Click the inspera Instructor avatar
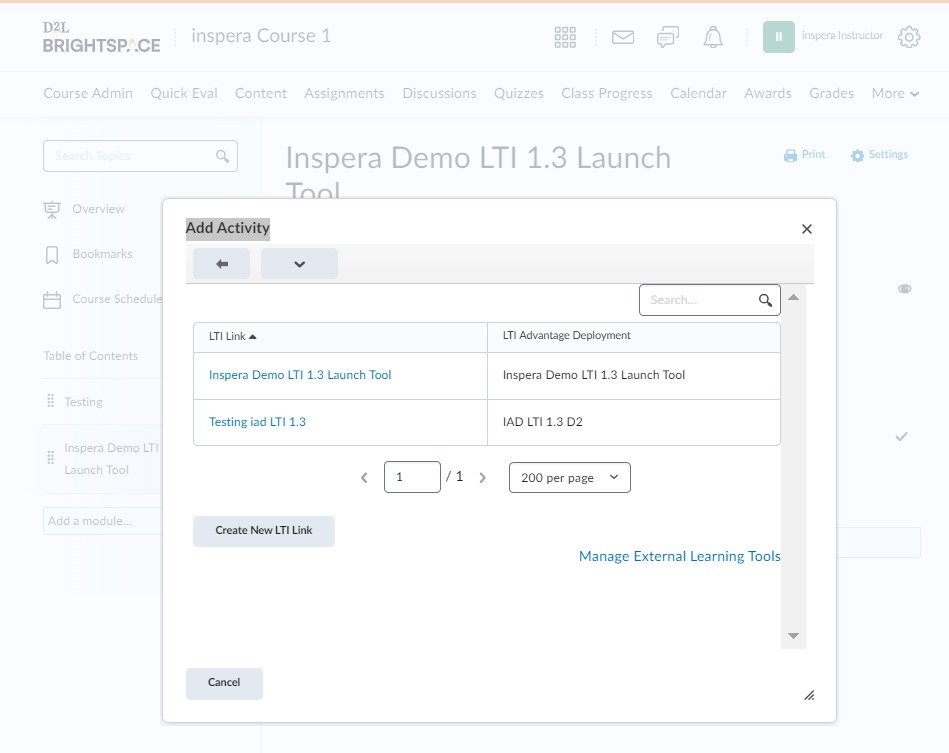 [778, 37]
